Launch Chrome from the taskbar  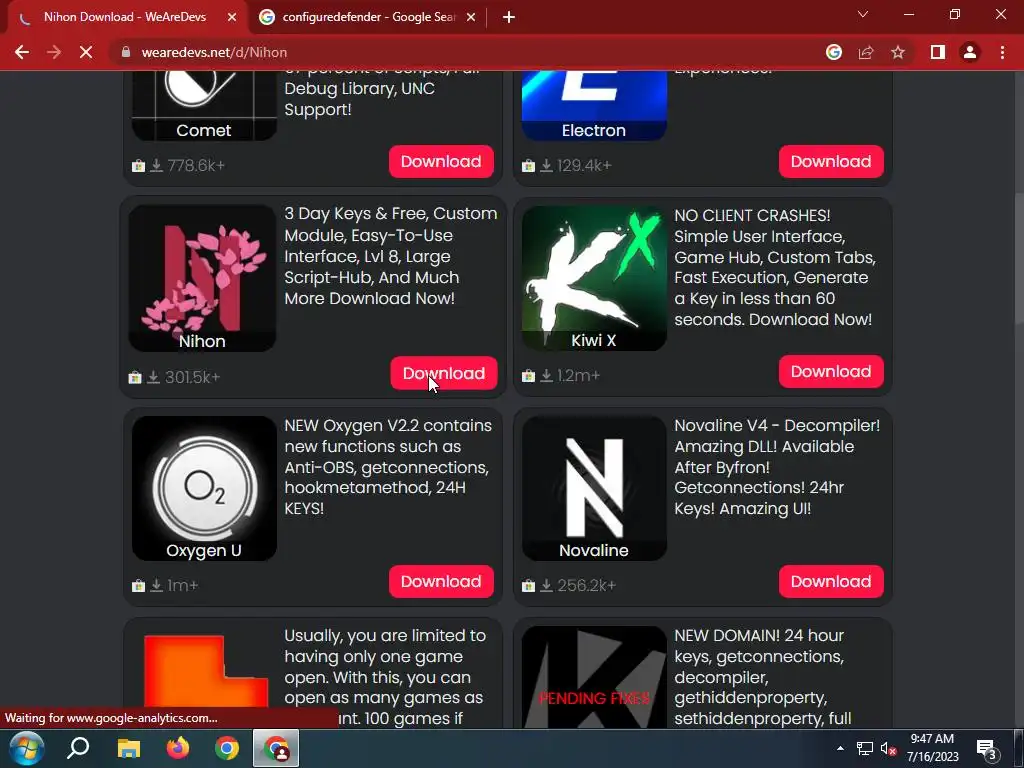[x=227, y=748]
